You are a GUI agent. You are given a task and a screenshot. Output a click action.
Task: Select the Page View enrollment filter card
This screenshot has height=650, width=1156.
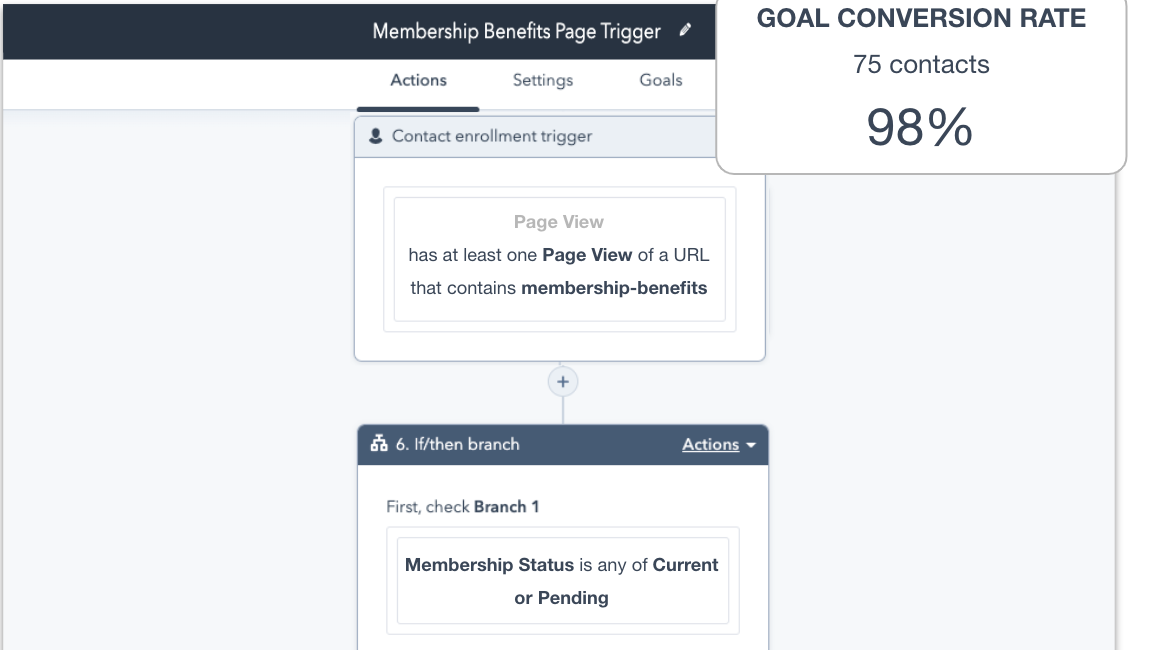pos(559,259)
